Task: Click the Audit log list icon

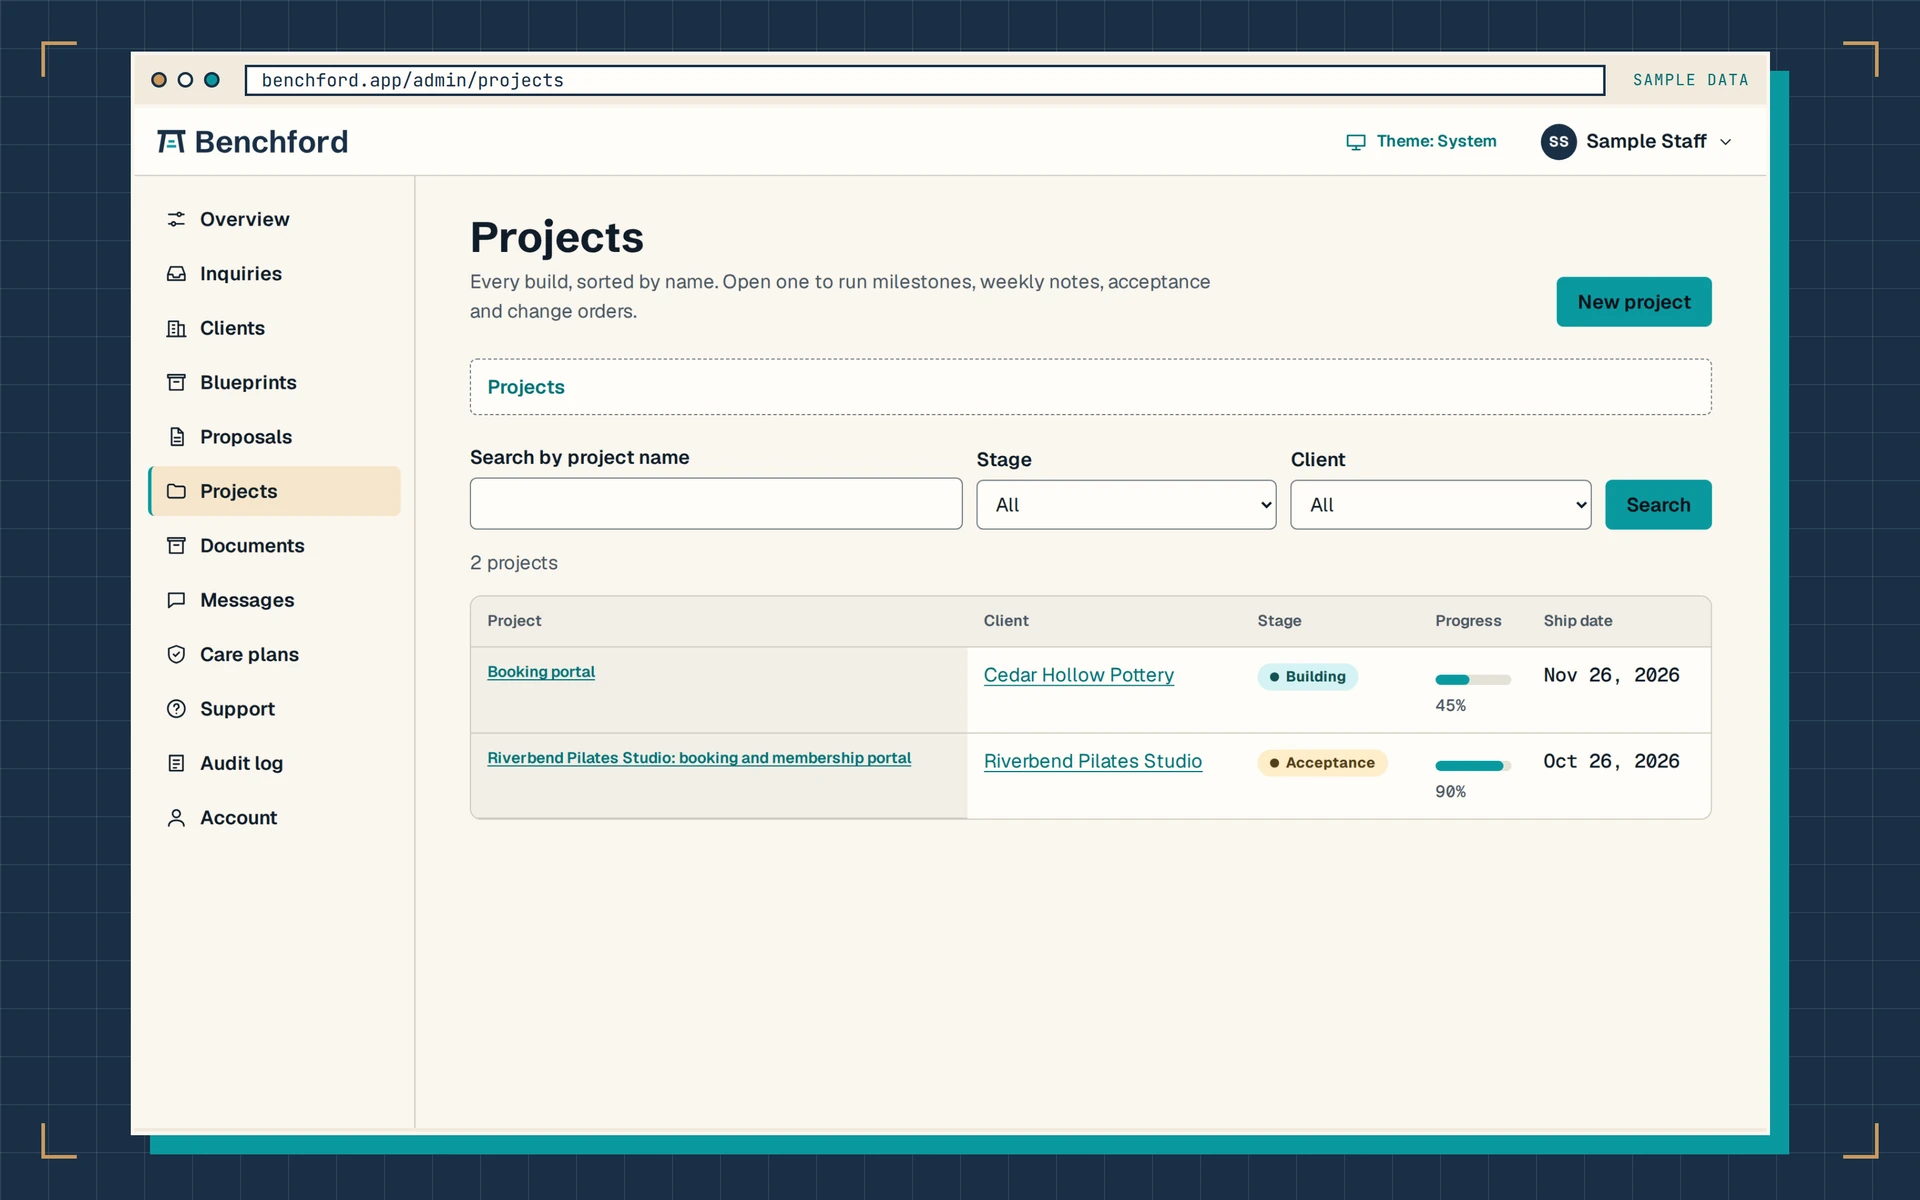Action: click(x=176, y=763)
